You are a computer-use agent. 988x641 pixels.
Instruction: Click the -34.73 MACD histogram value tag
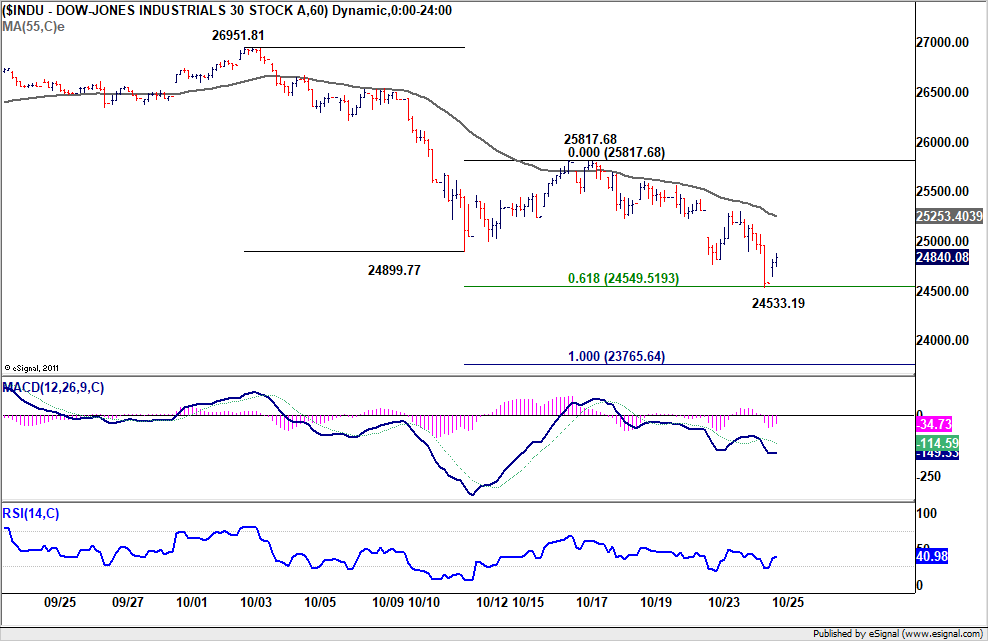pos(933,424)
